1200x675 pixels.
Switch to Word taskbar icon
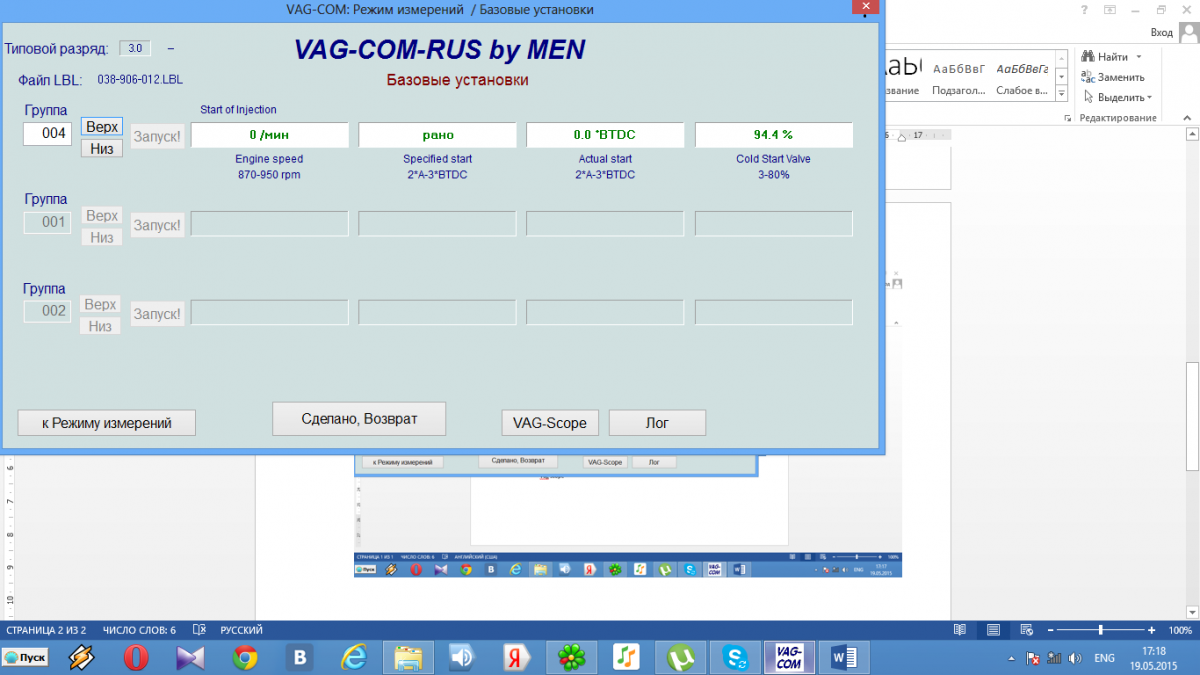[844, 657]
